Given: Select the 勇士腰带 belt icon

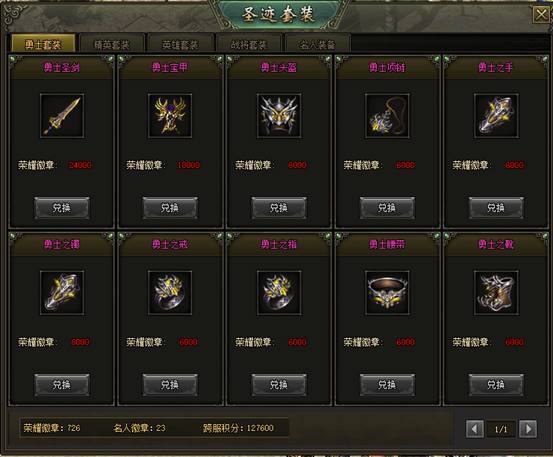Looking at the screenshot, I should point(387,293).
